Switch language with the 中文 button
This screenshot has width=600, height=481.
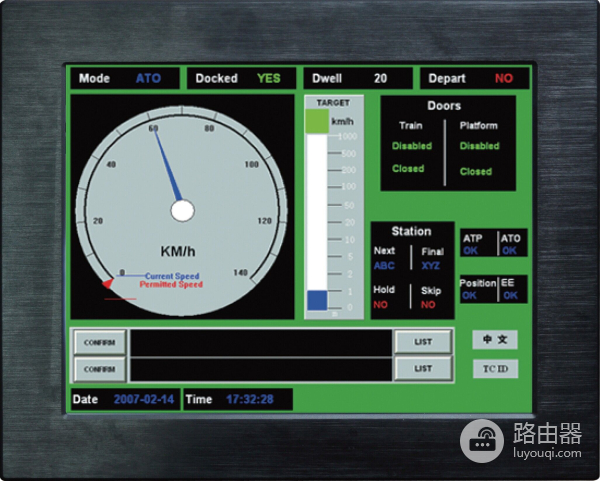(495, 340)
